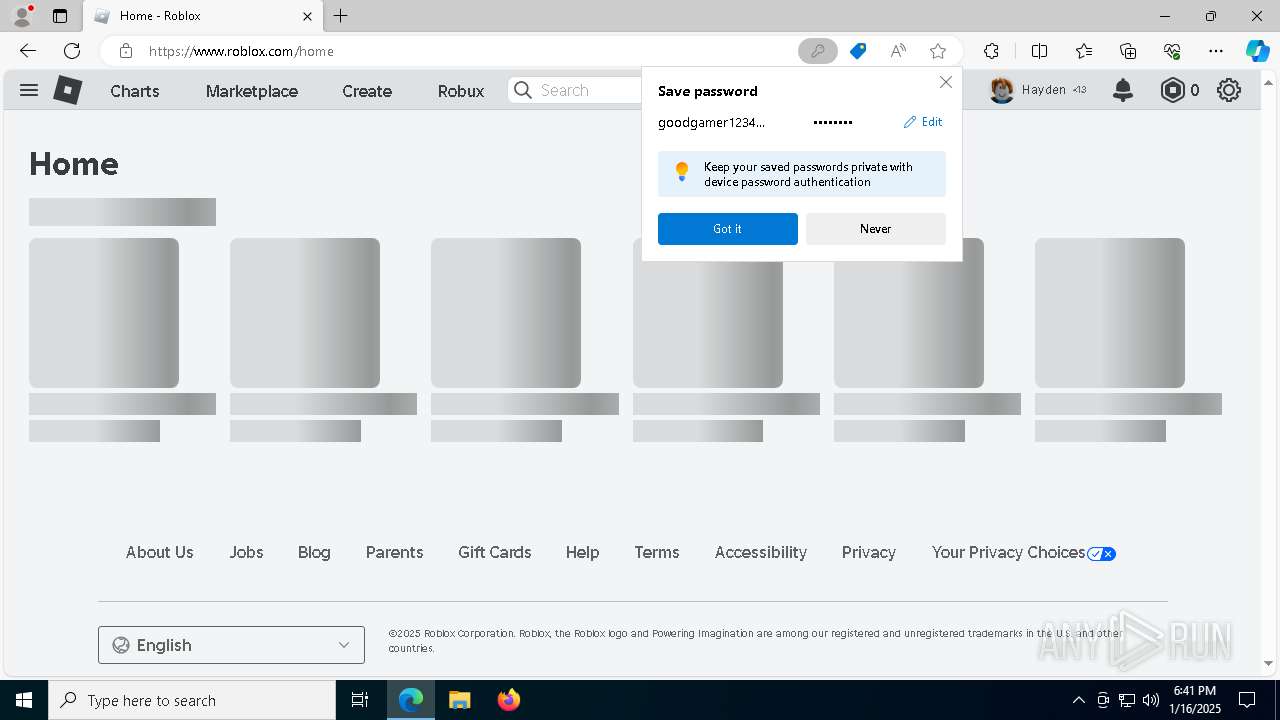1280x720 pixels.
Task: Click the search magnifier icon
Action: [x=523, y=90]
